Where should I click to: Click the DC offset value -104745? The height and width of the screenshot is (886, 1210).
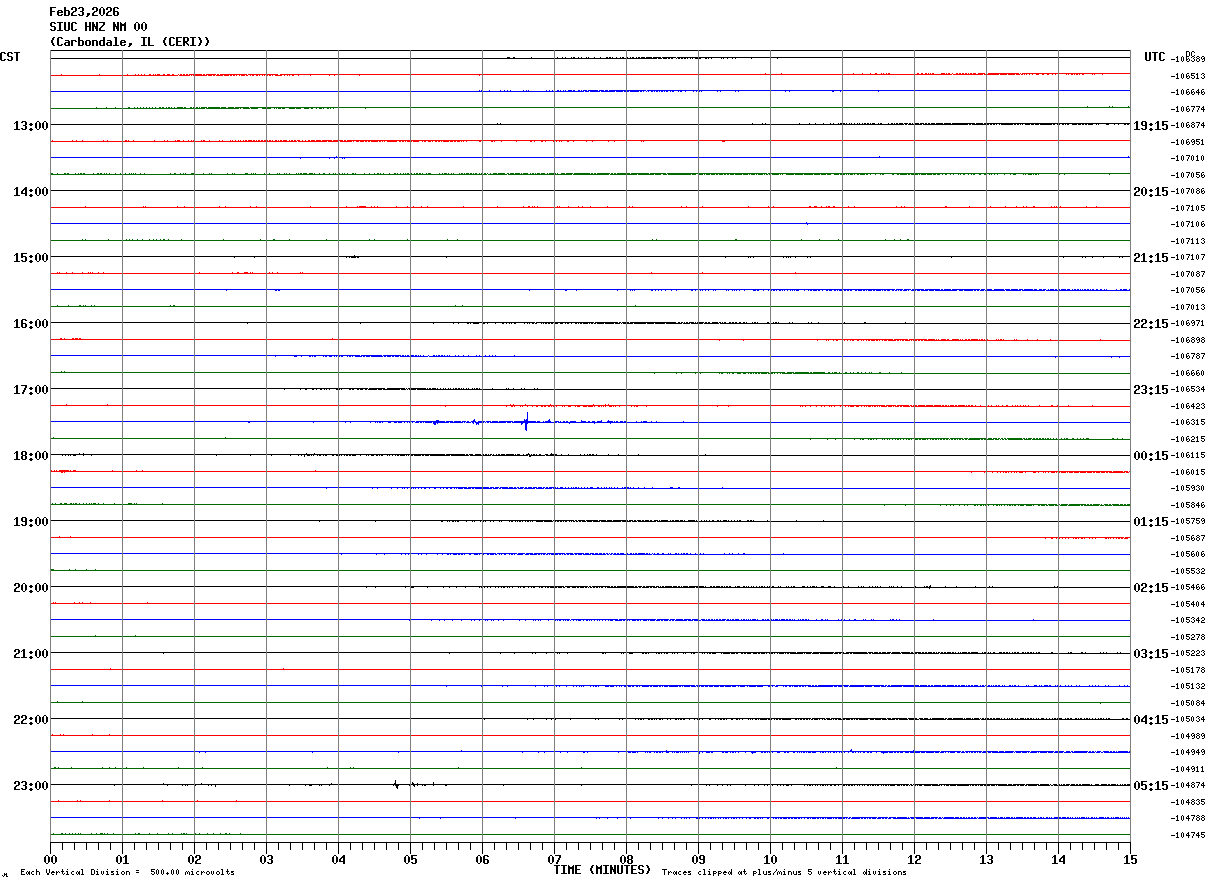[x=1187, y=835]
